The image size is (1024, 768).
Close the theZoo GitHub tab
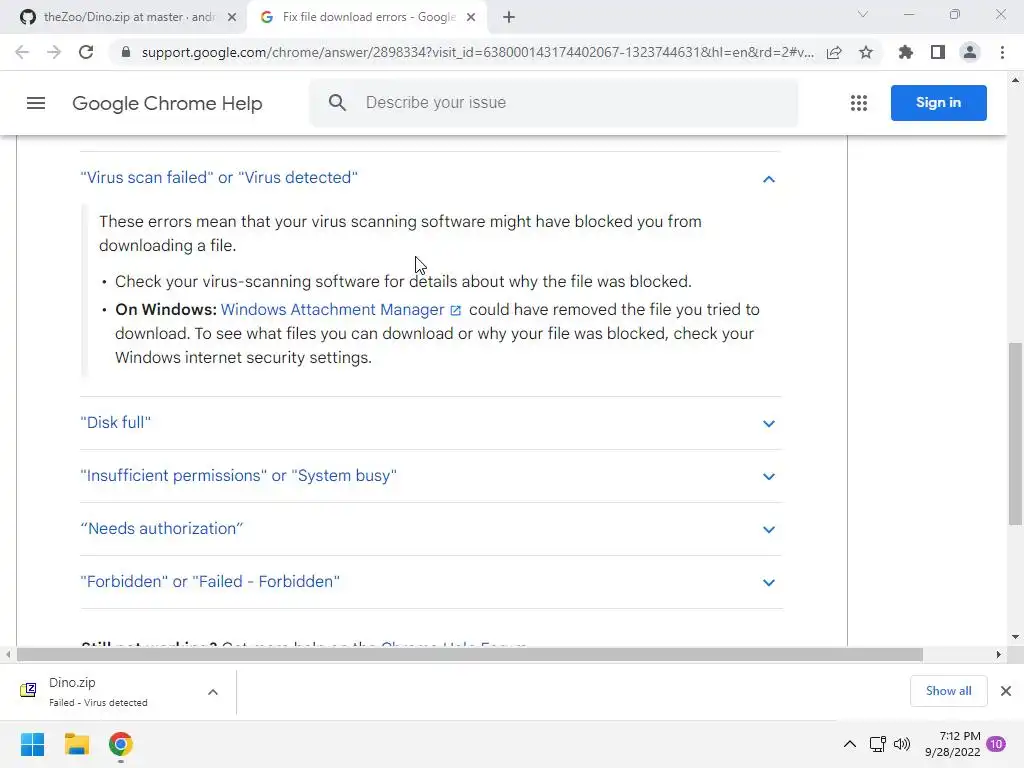(232, 18)
